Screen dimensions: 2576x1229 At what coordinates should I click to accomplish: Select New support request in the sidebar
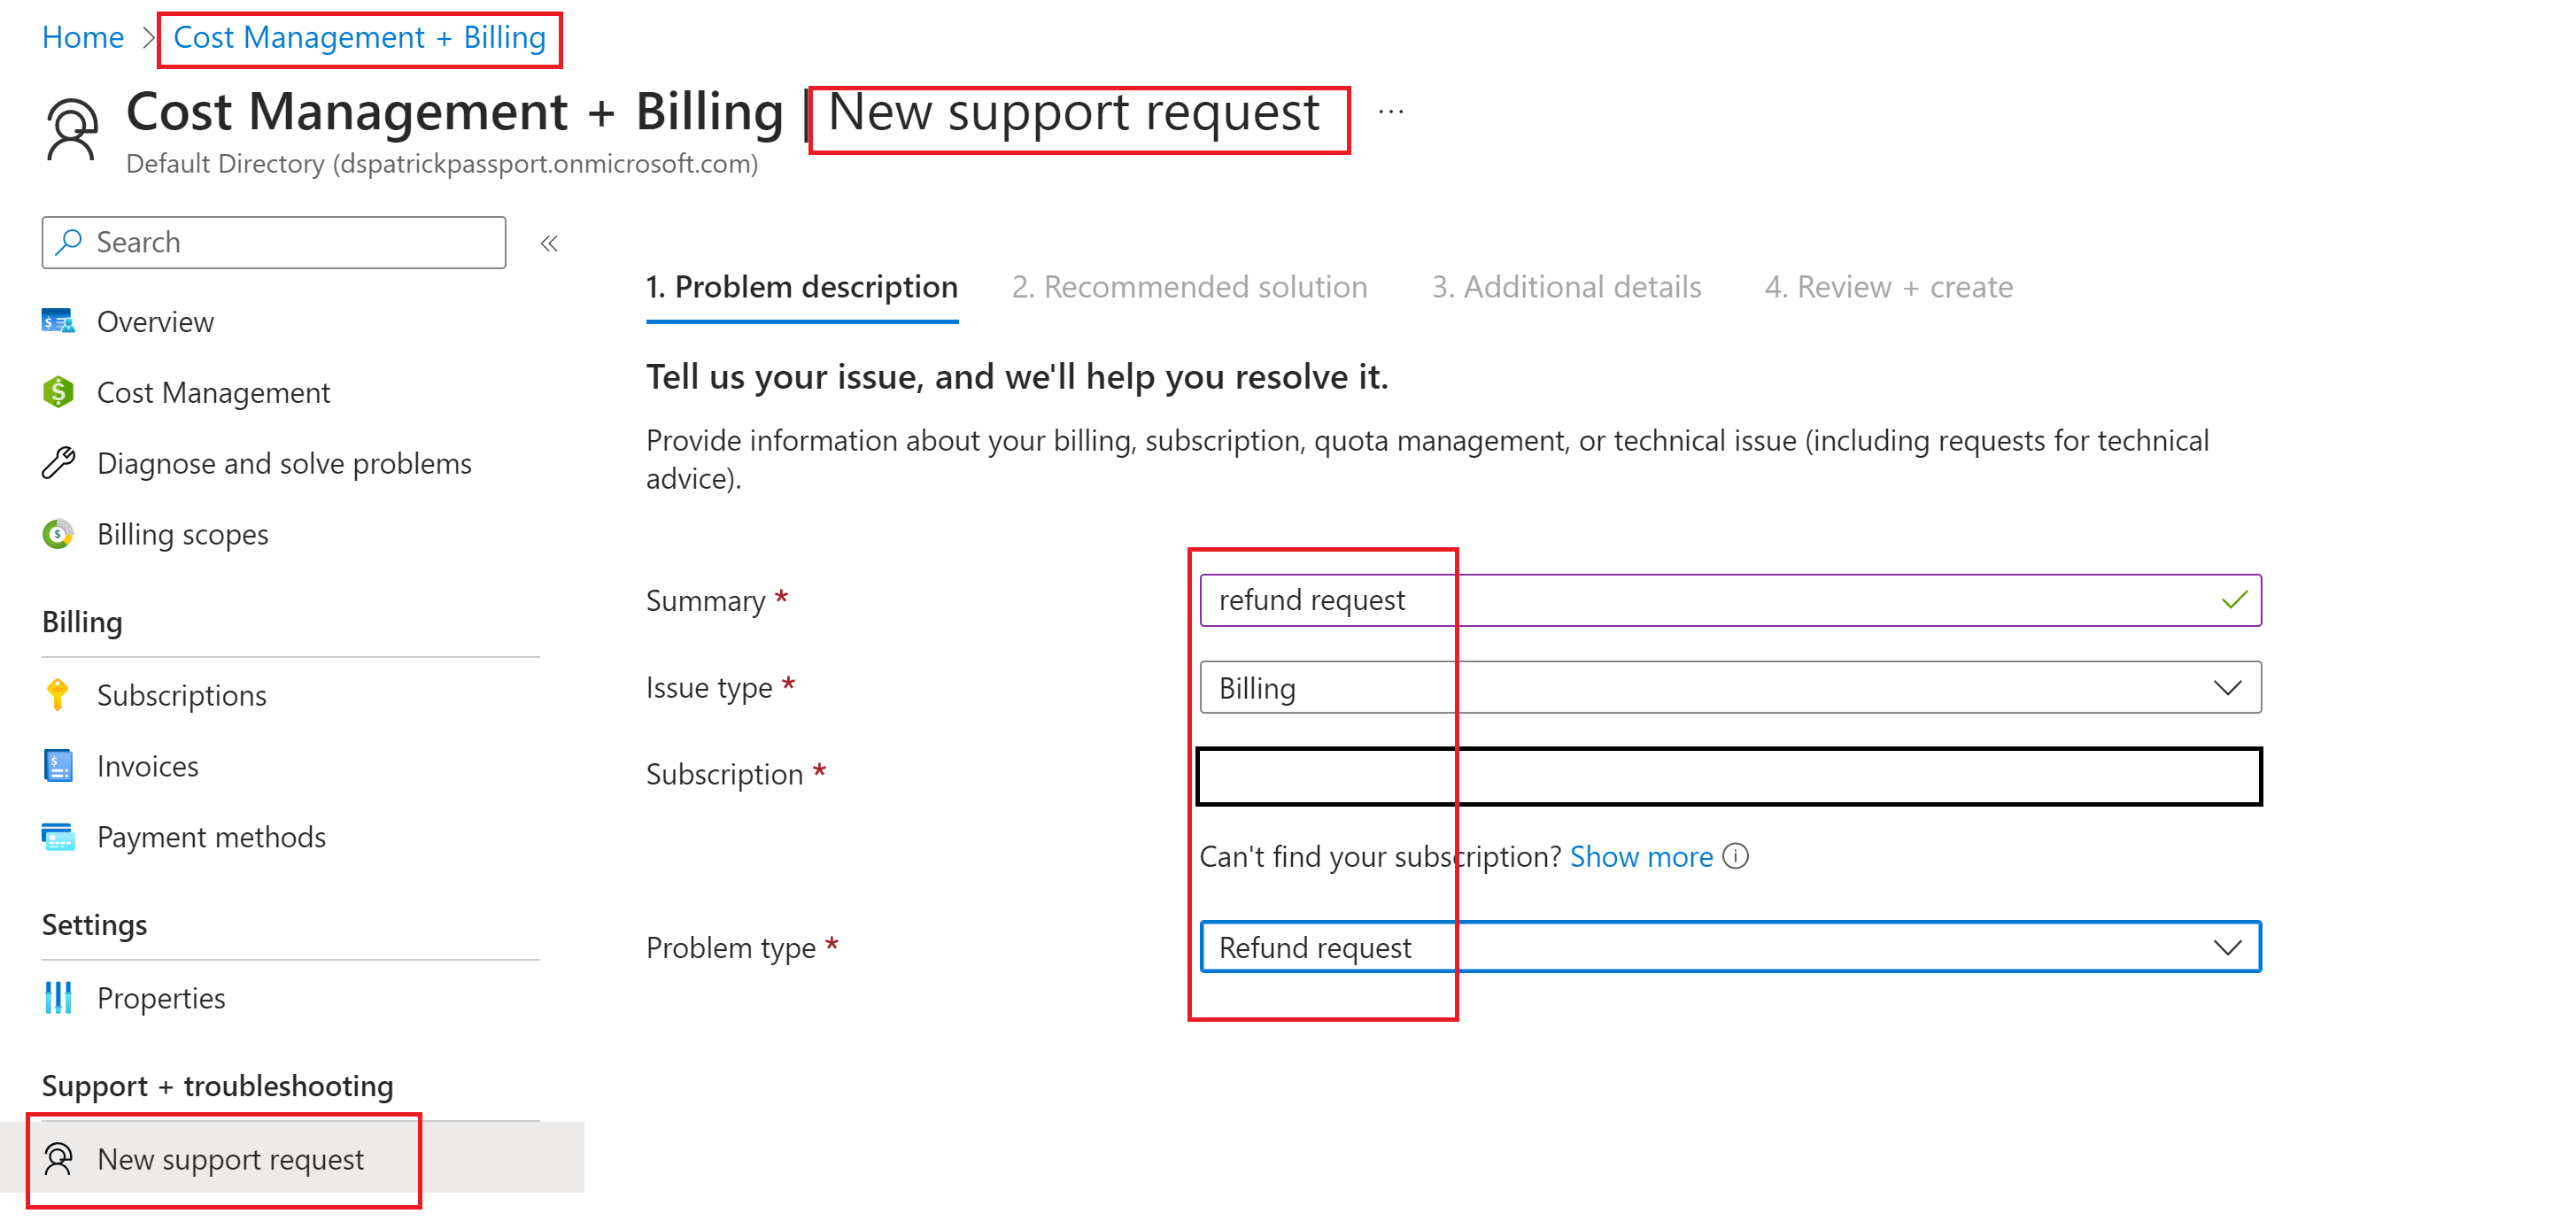coord(230,1159)
